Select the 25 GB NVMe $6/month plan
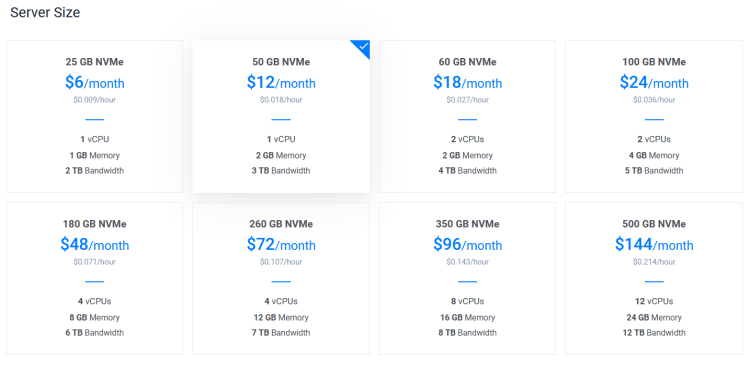 click(x=94, y=116)
